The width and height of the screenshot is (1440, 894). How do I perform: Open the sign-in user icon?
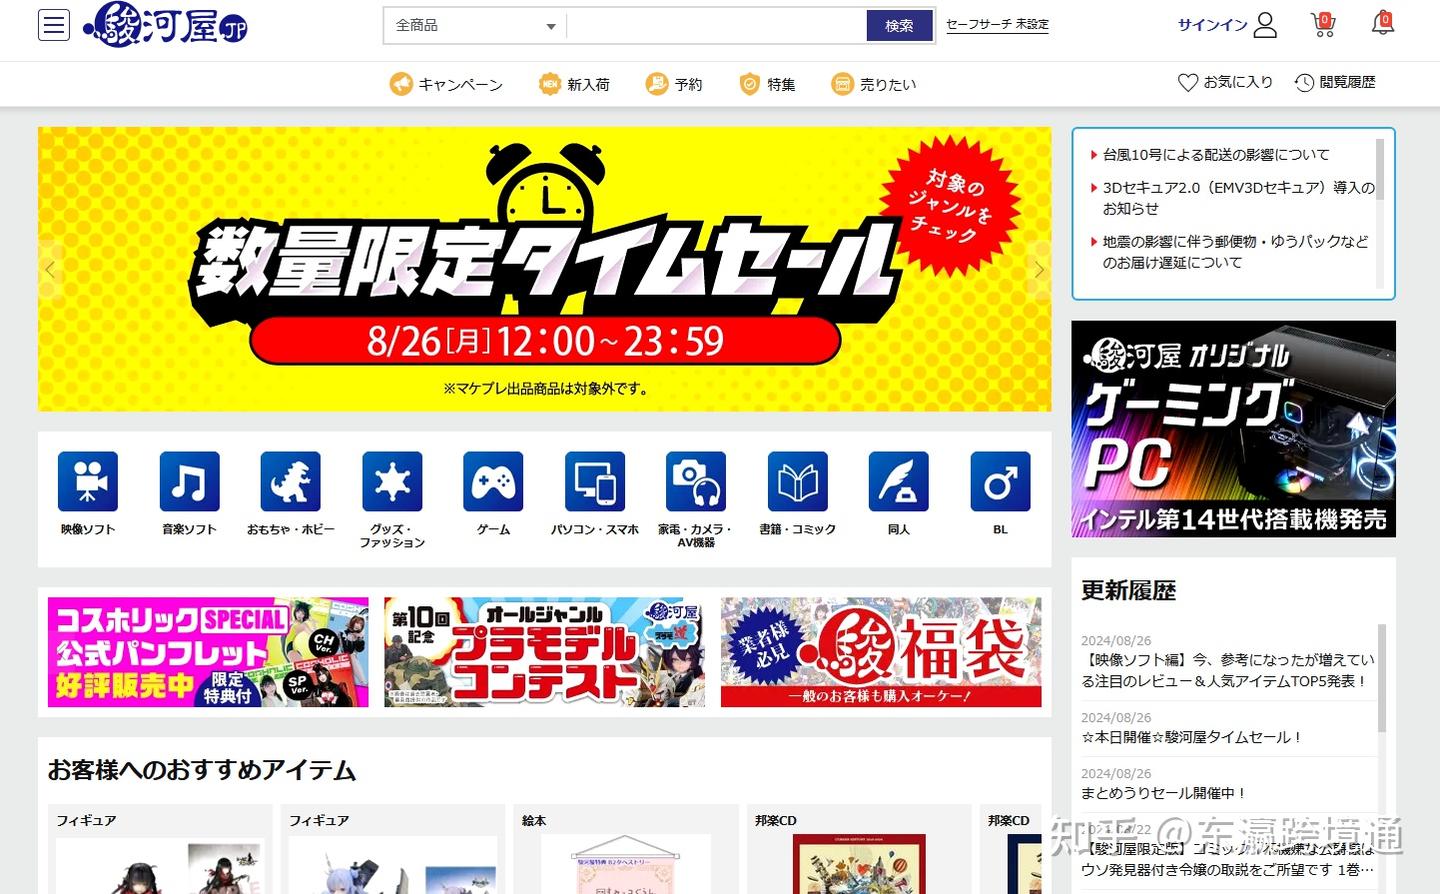tap(1265, 25)
